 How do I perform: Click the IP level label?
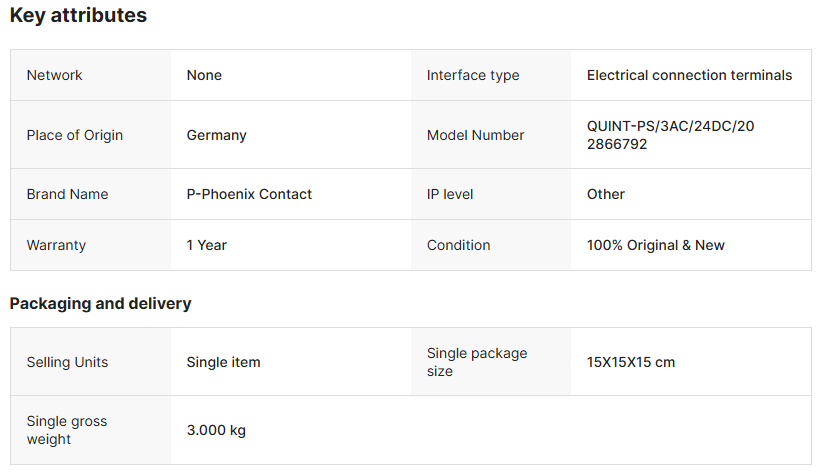[450, 194]
